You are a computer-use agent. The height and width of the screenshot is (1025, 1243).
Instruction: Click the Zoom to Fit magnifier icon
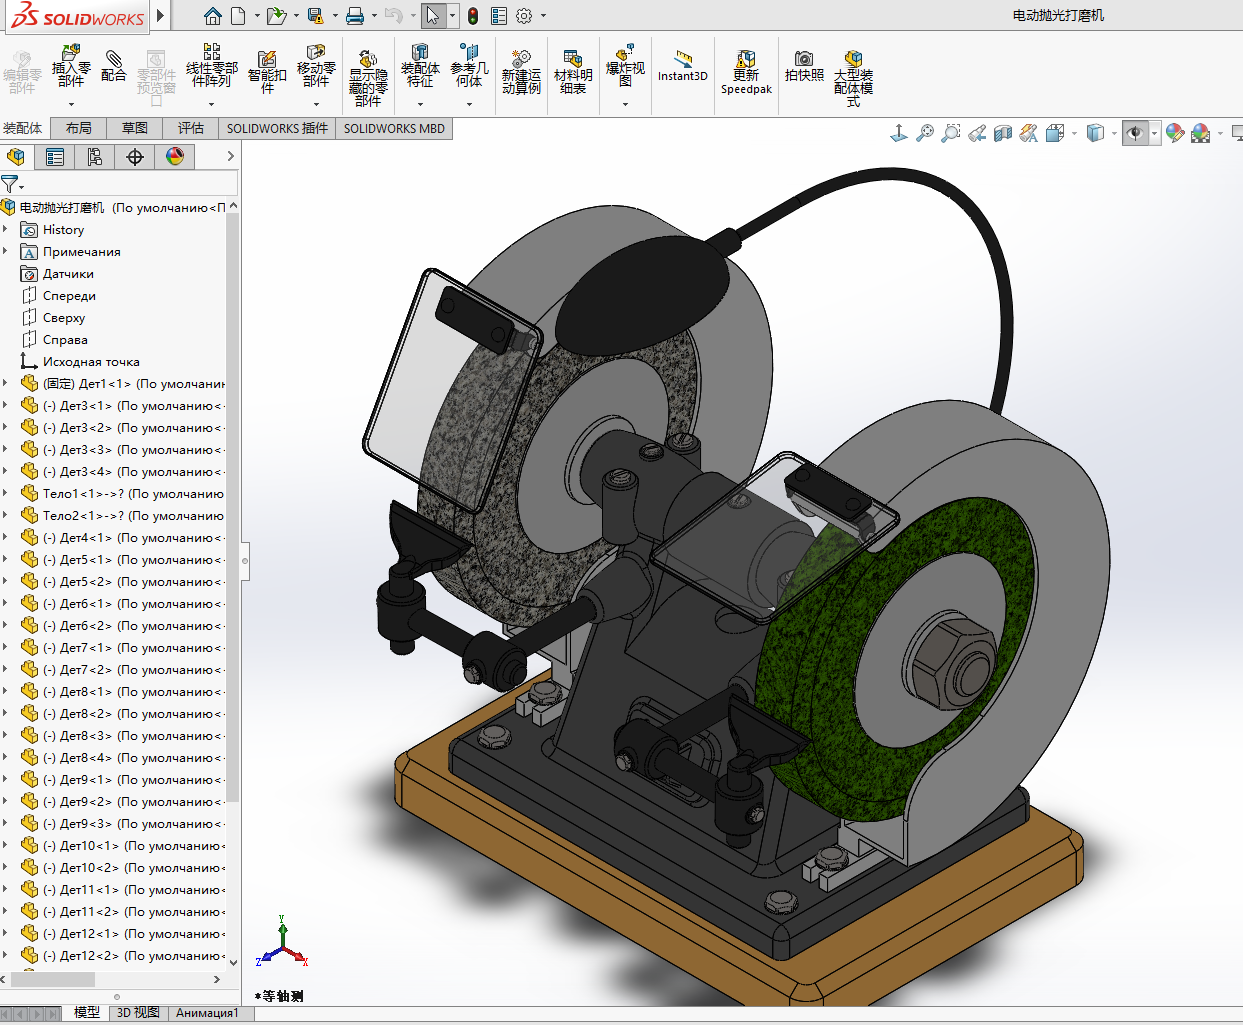[925, 133]
